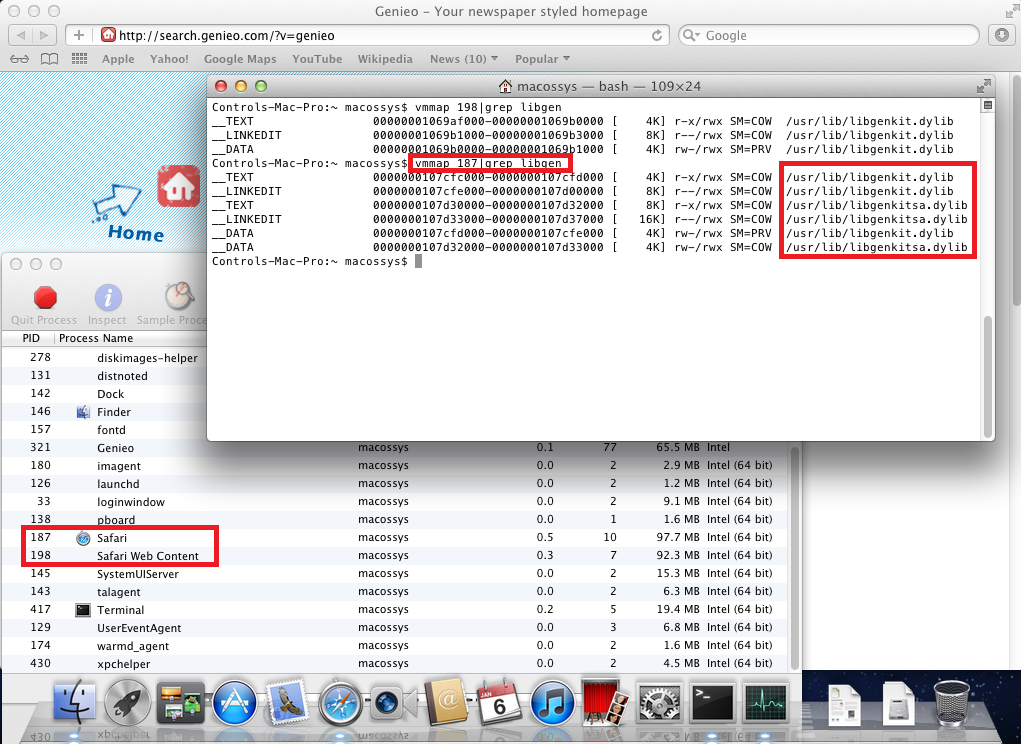This screenshot has height=744, width=1021.
Task: Open Launchpad from the Dock
Action: (x=128, y=702)
